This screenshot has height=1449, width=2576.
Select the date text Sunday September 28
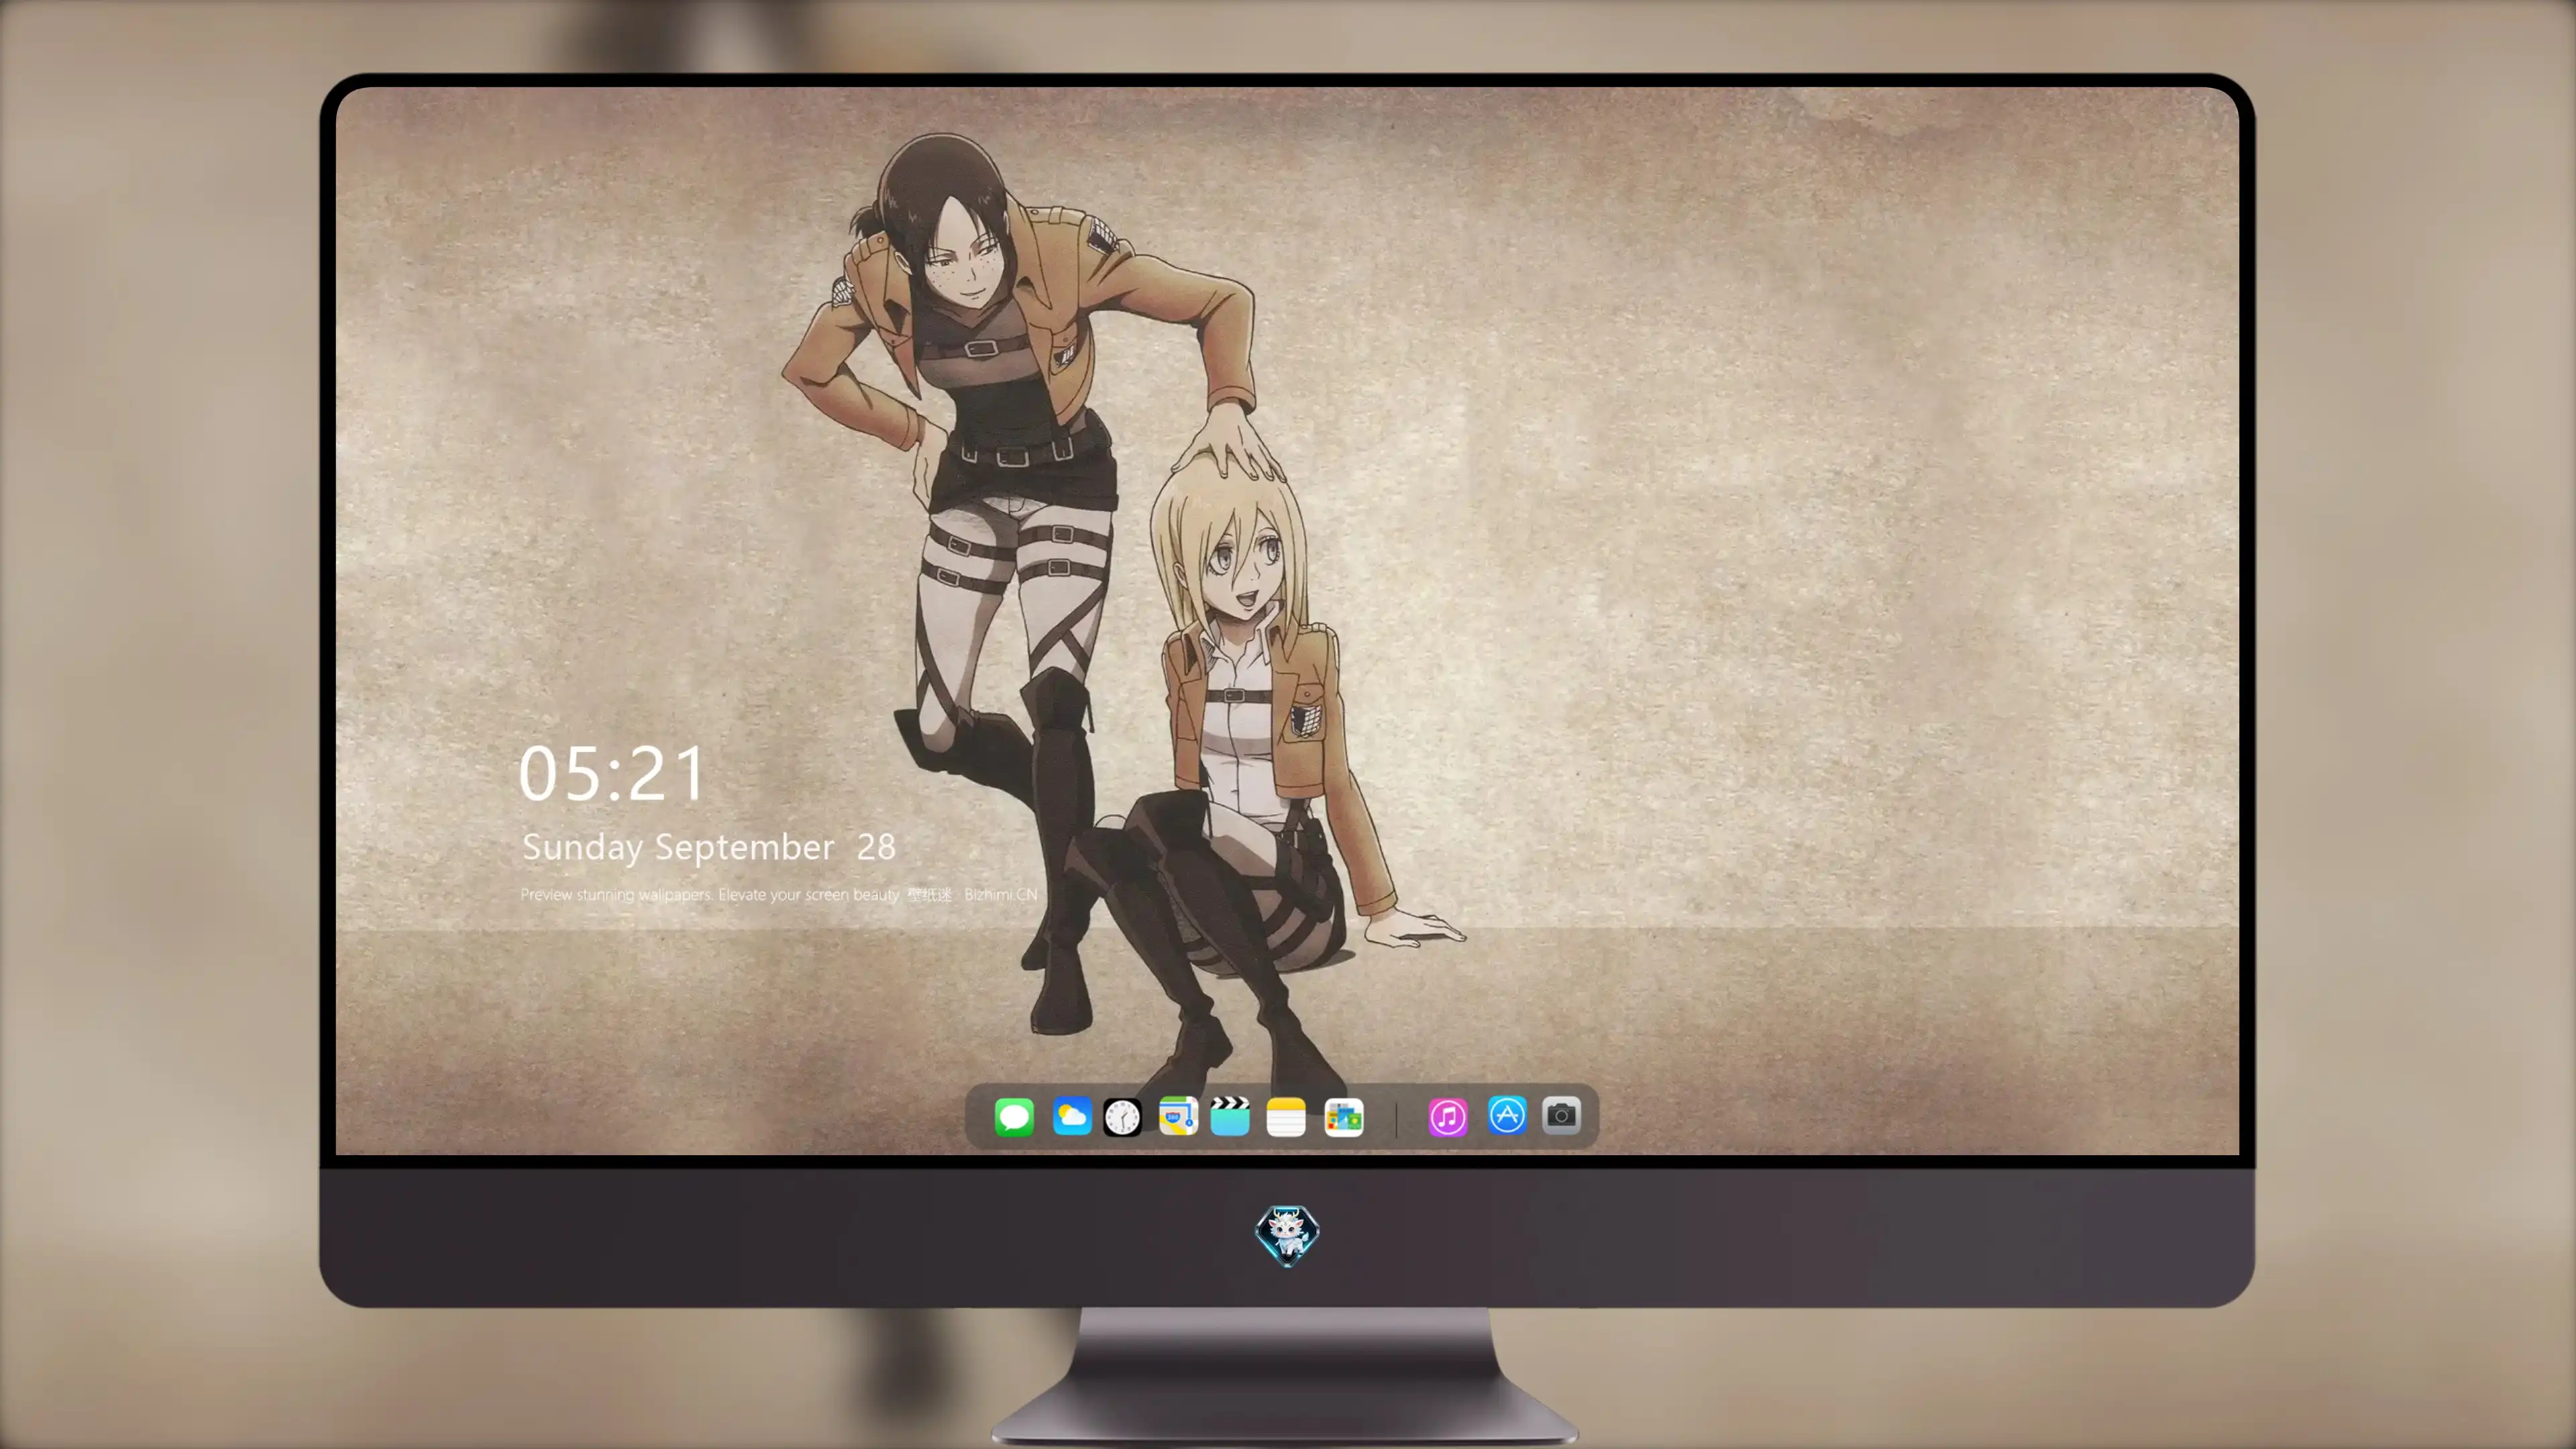pos(709,848)
